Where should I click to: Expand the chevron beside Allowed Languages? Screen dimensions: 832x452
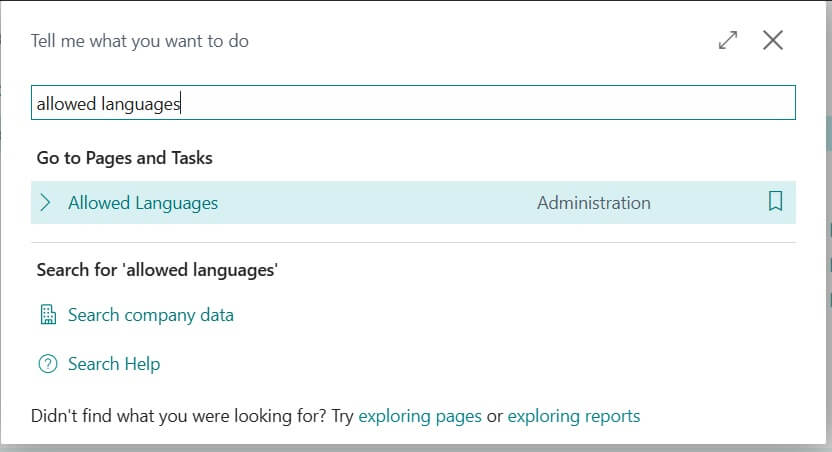click(45, 203)
